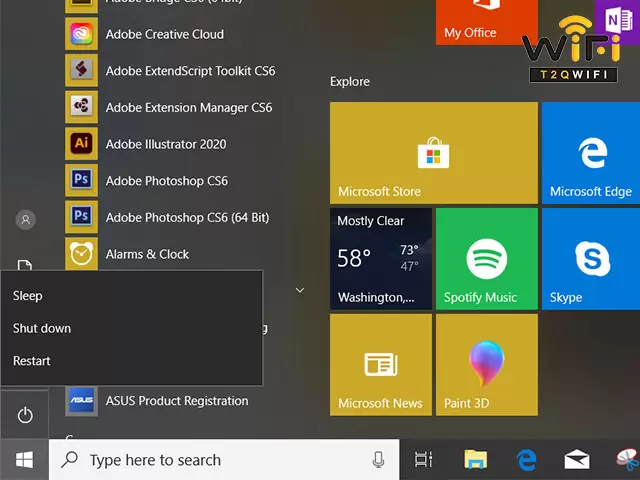Launch Microsoft Edge from the taskbar
The height and width of the screenshot is (480, 640).
click(x=526, y=460)
